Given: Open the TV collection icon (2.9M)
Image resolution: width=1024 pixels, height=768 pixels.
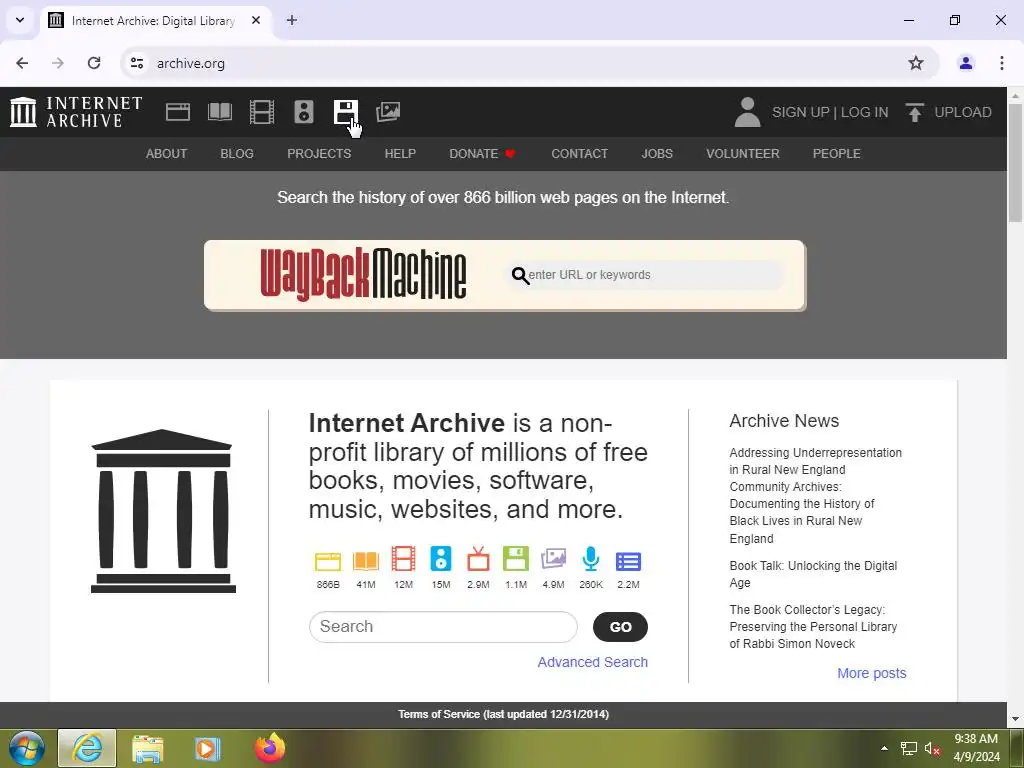Looking at the screenshot, I should [478, 560].
